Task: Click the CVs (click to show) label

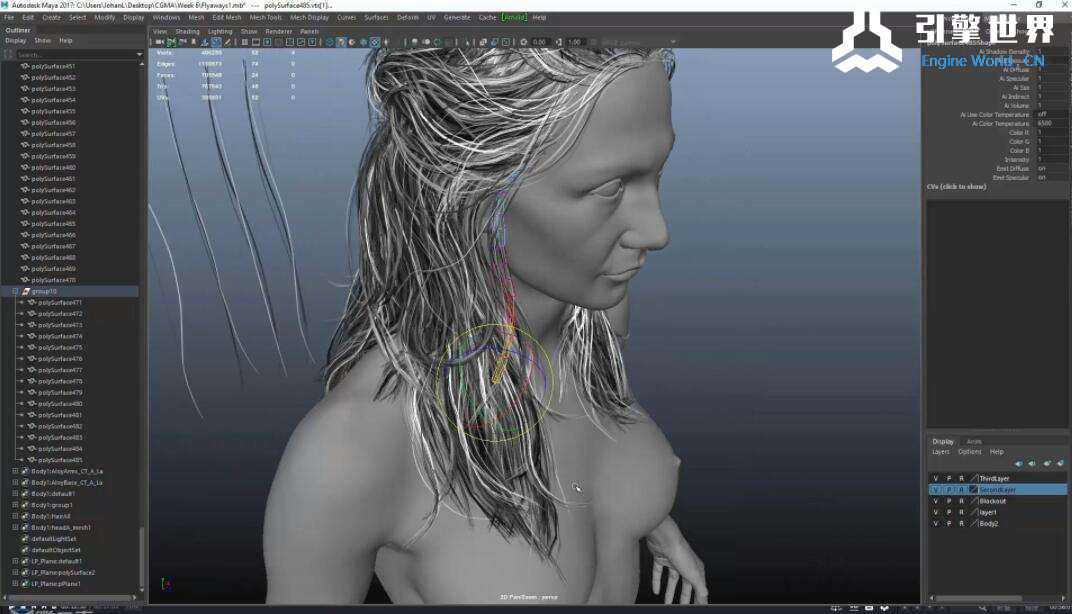Action: pyautogui.click(x=956, y=187)
